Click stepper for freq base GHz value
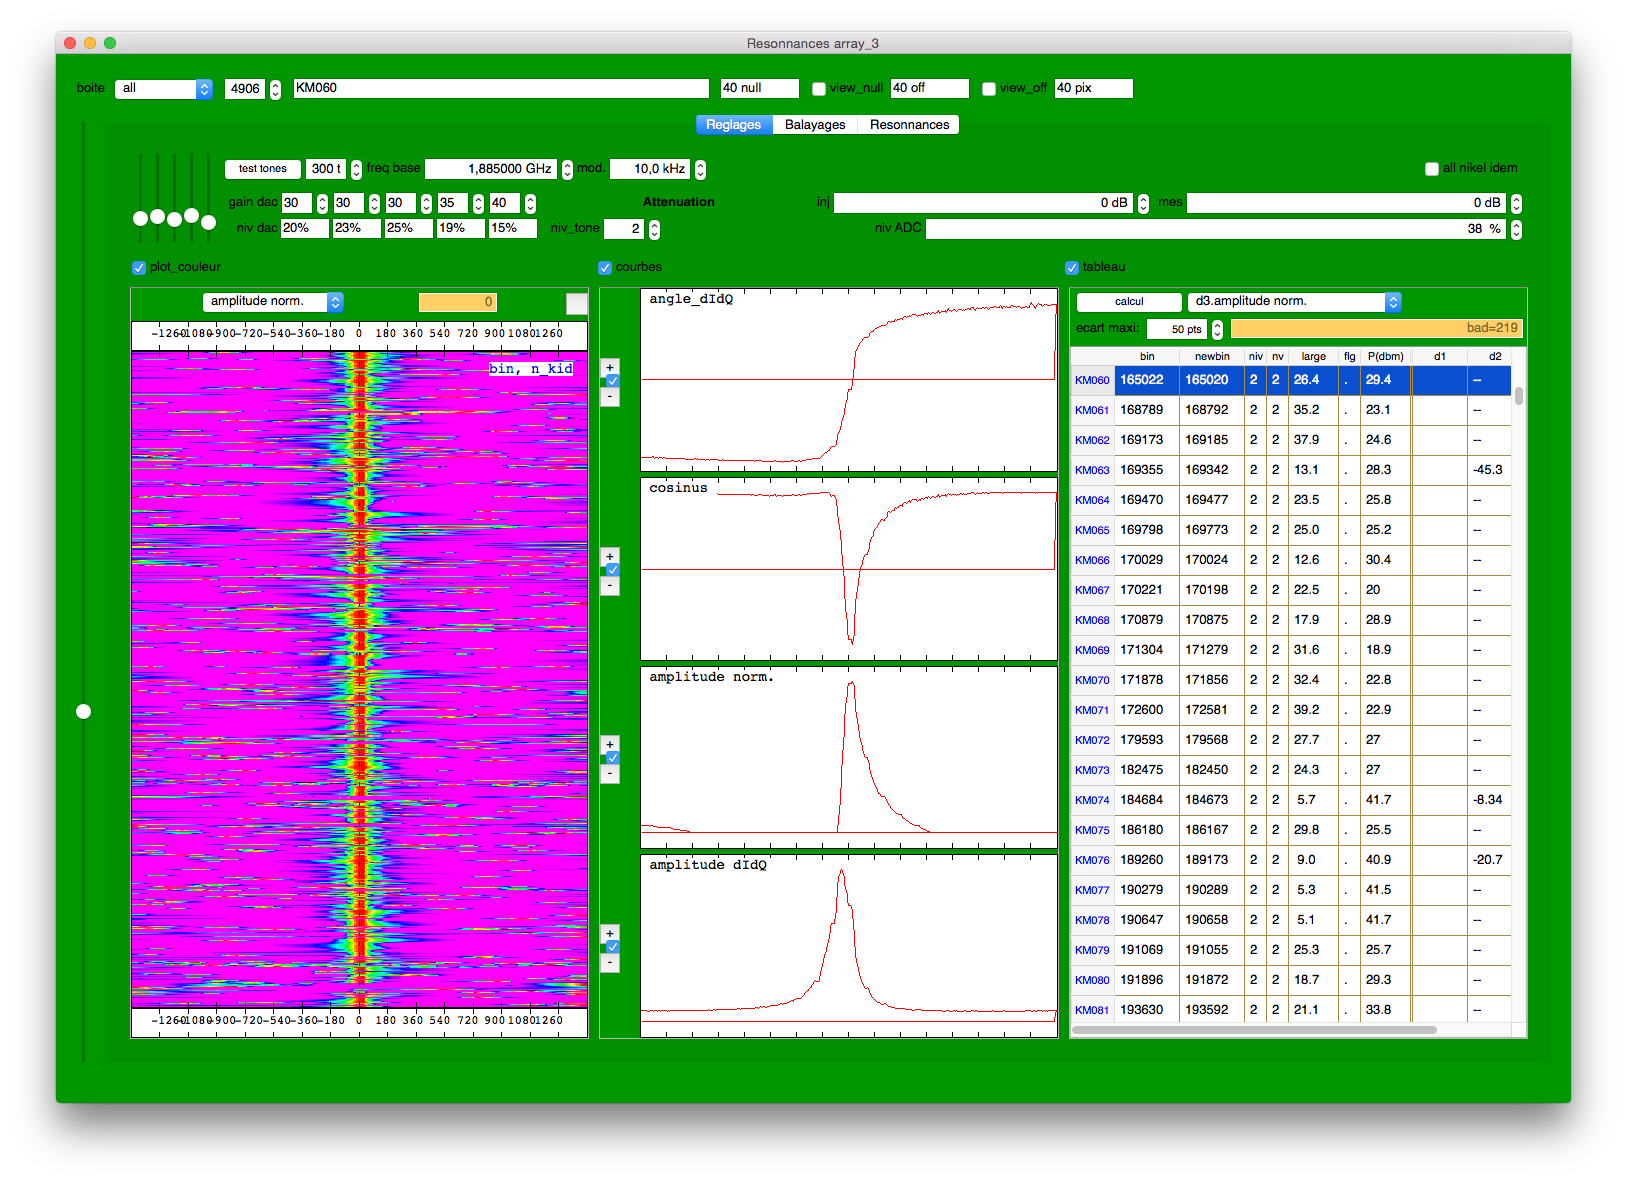 click(567, 169)
